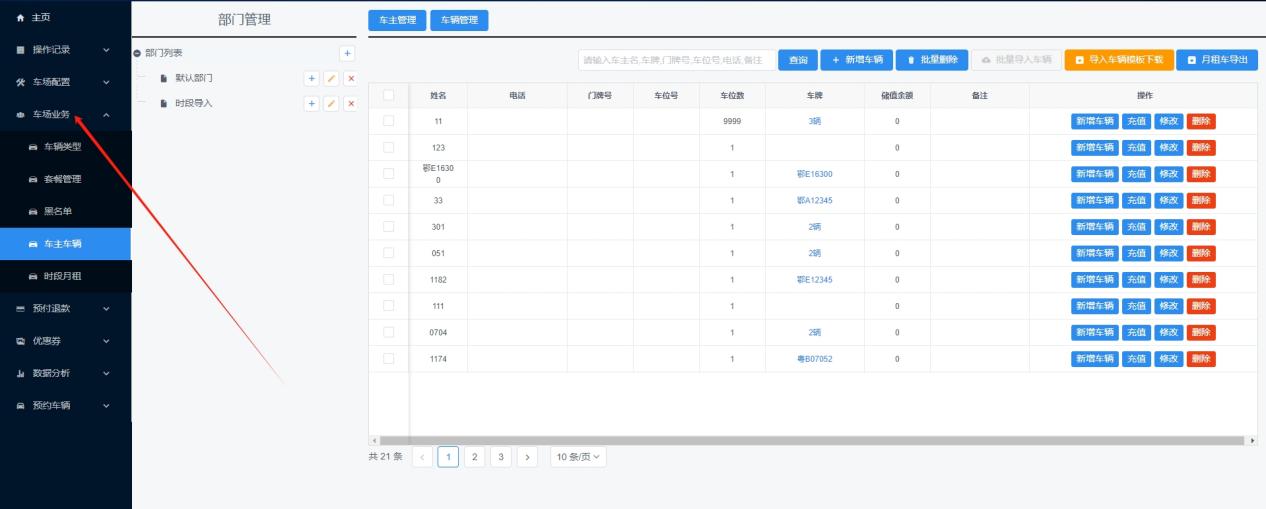Check the box for row 33

click(388, 200)
